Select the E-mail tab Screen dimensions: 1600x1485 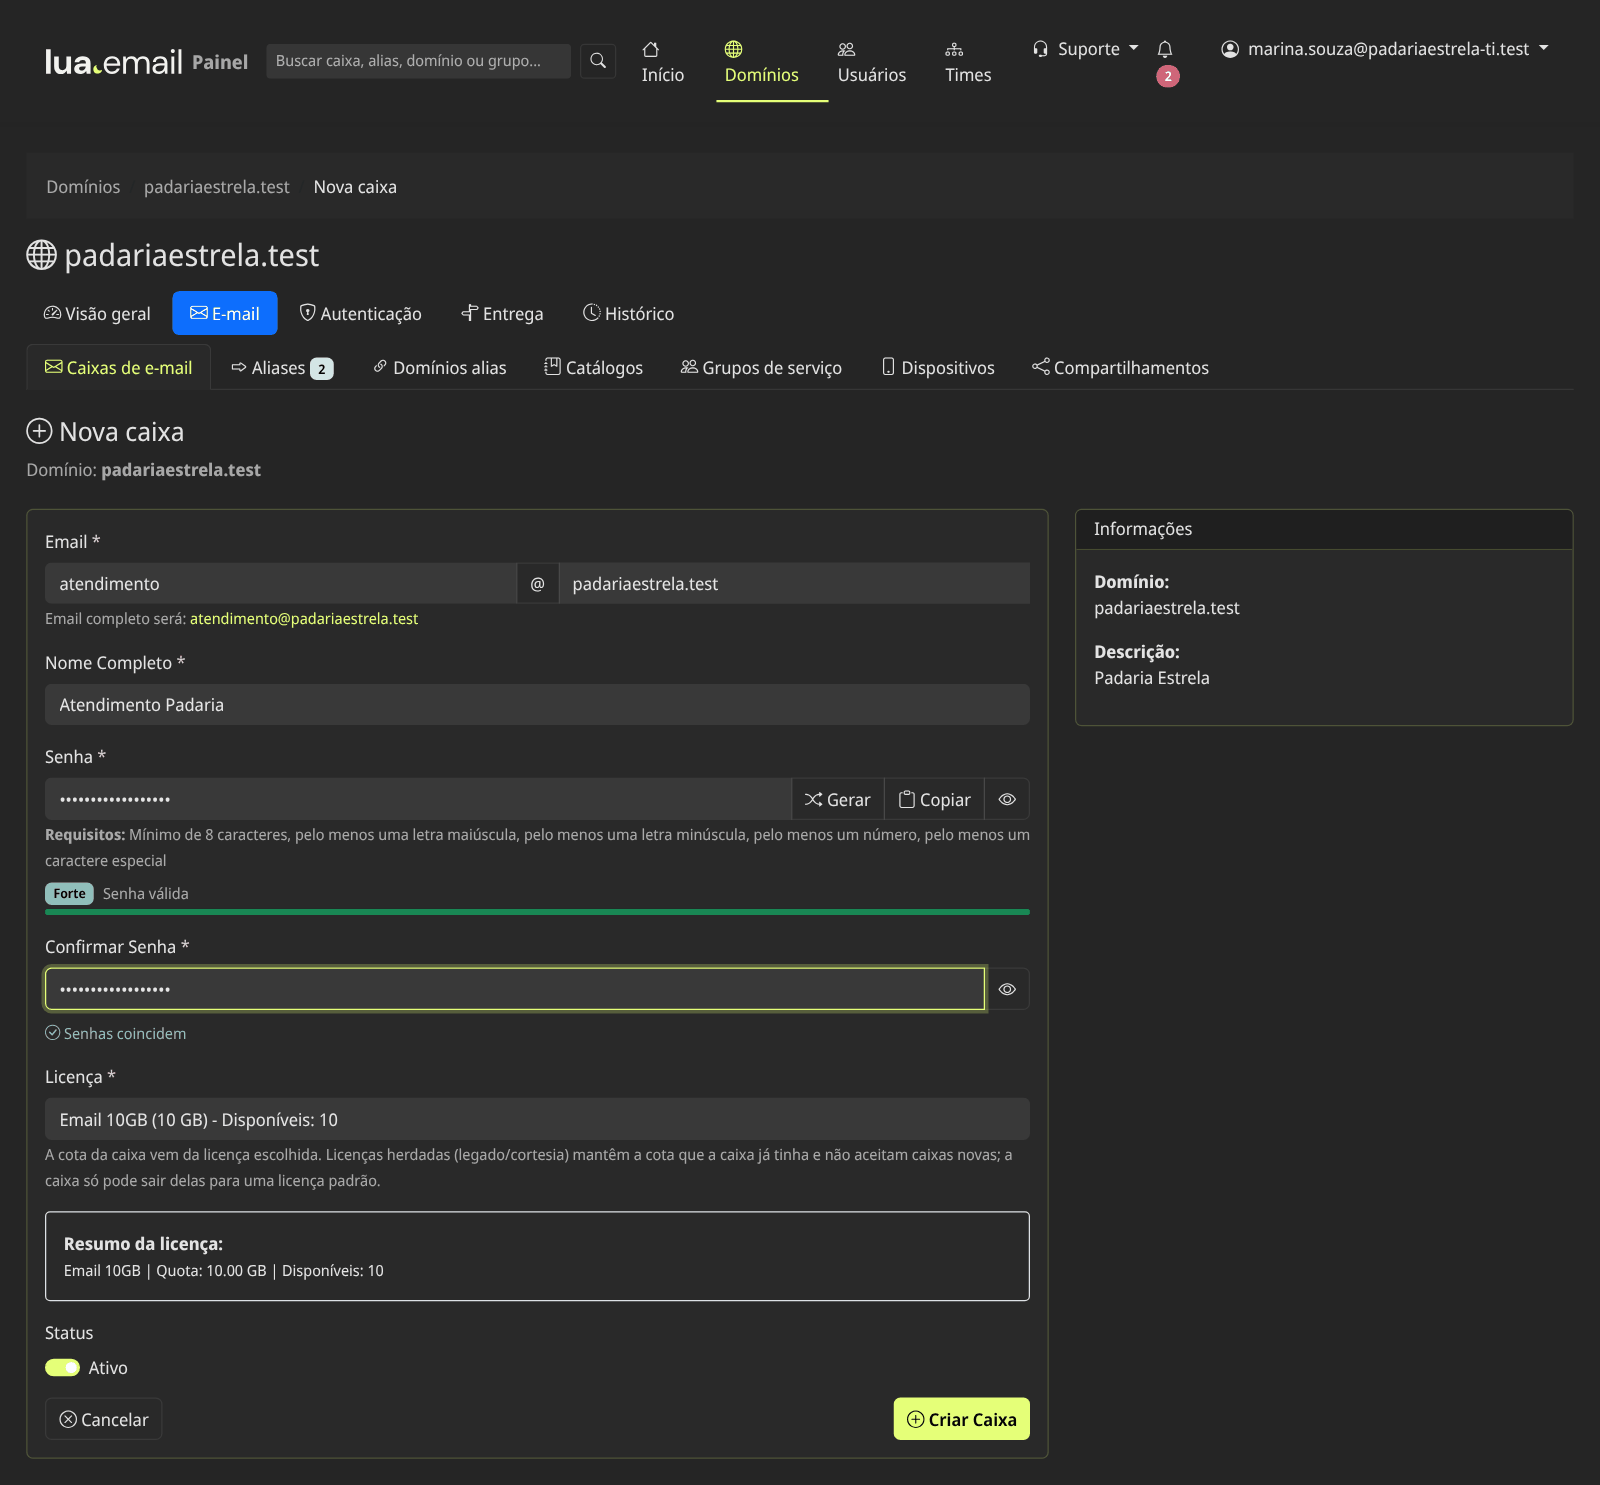click(225, 313)
